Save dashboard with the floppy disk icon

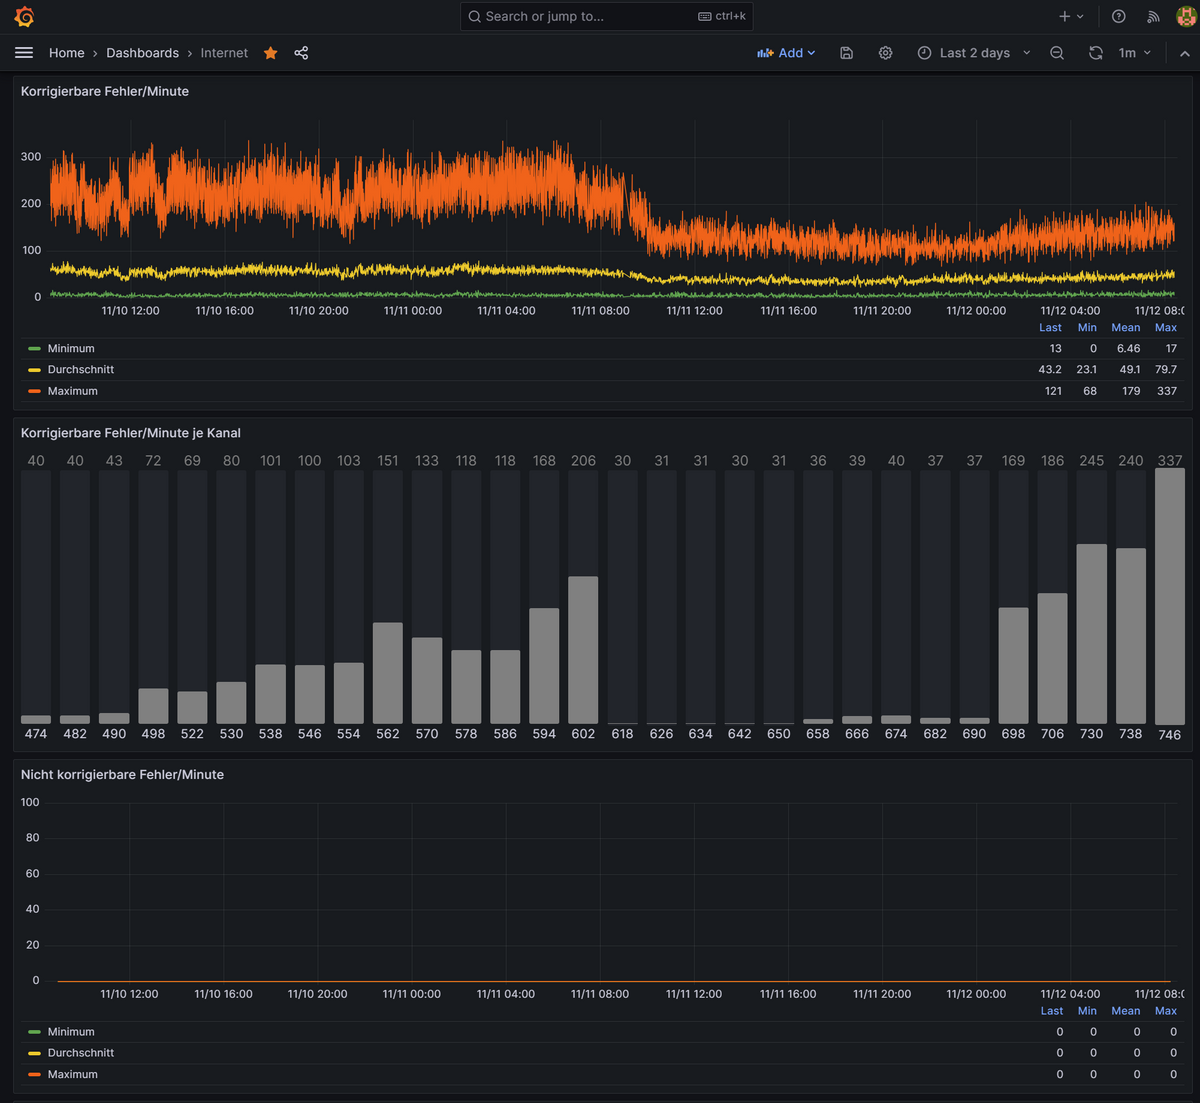coord(846,53)
